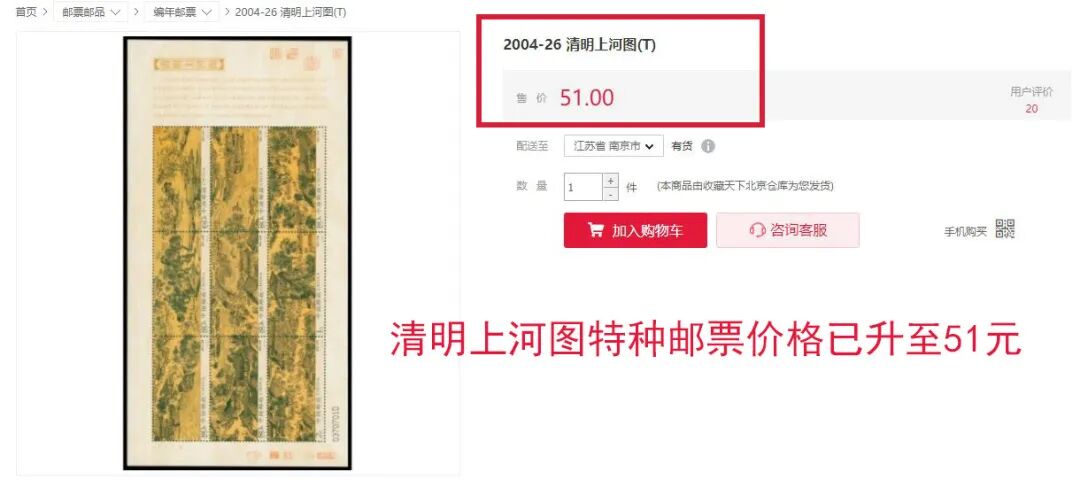Click the stock info circle icon

pos(708,146)
